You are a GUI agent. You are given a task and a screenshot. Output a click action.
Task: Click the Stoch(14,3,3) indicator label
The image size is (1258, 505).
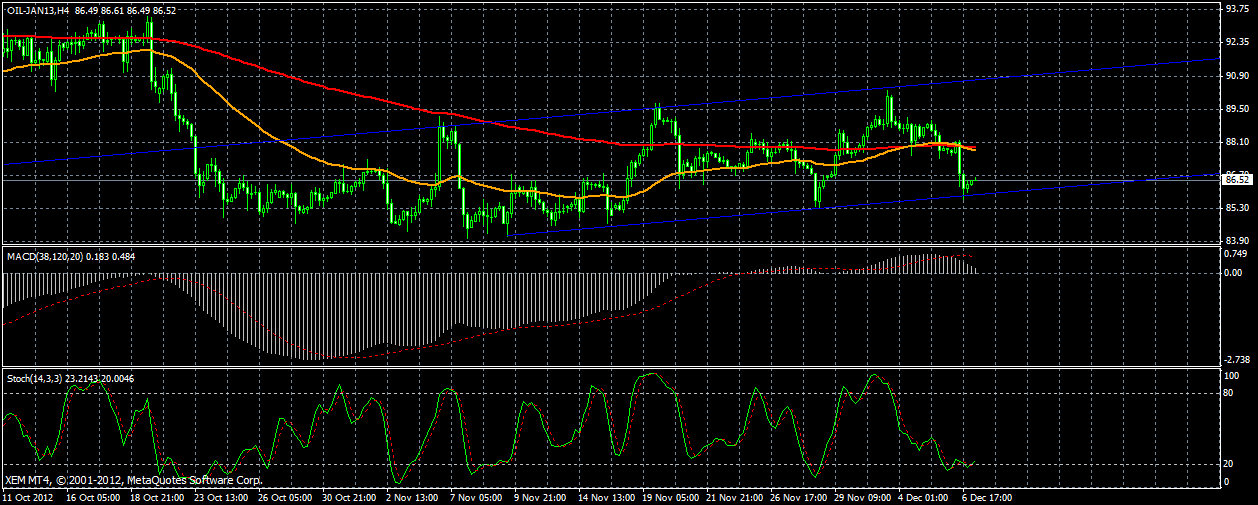pyautogui.click(x=34, y=379)
